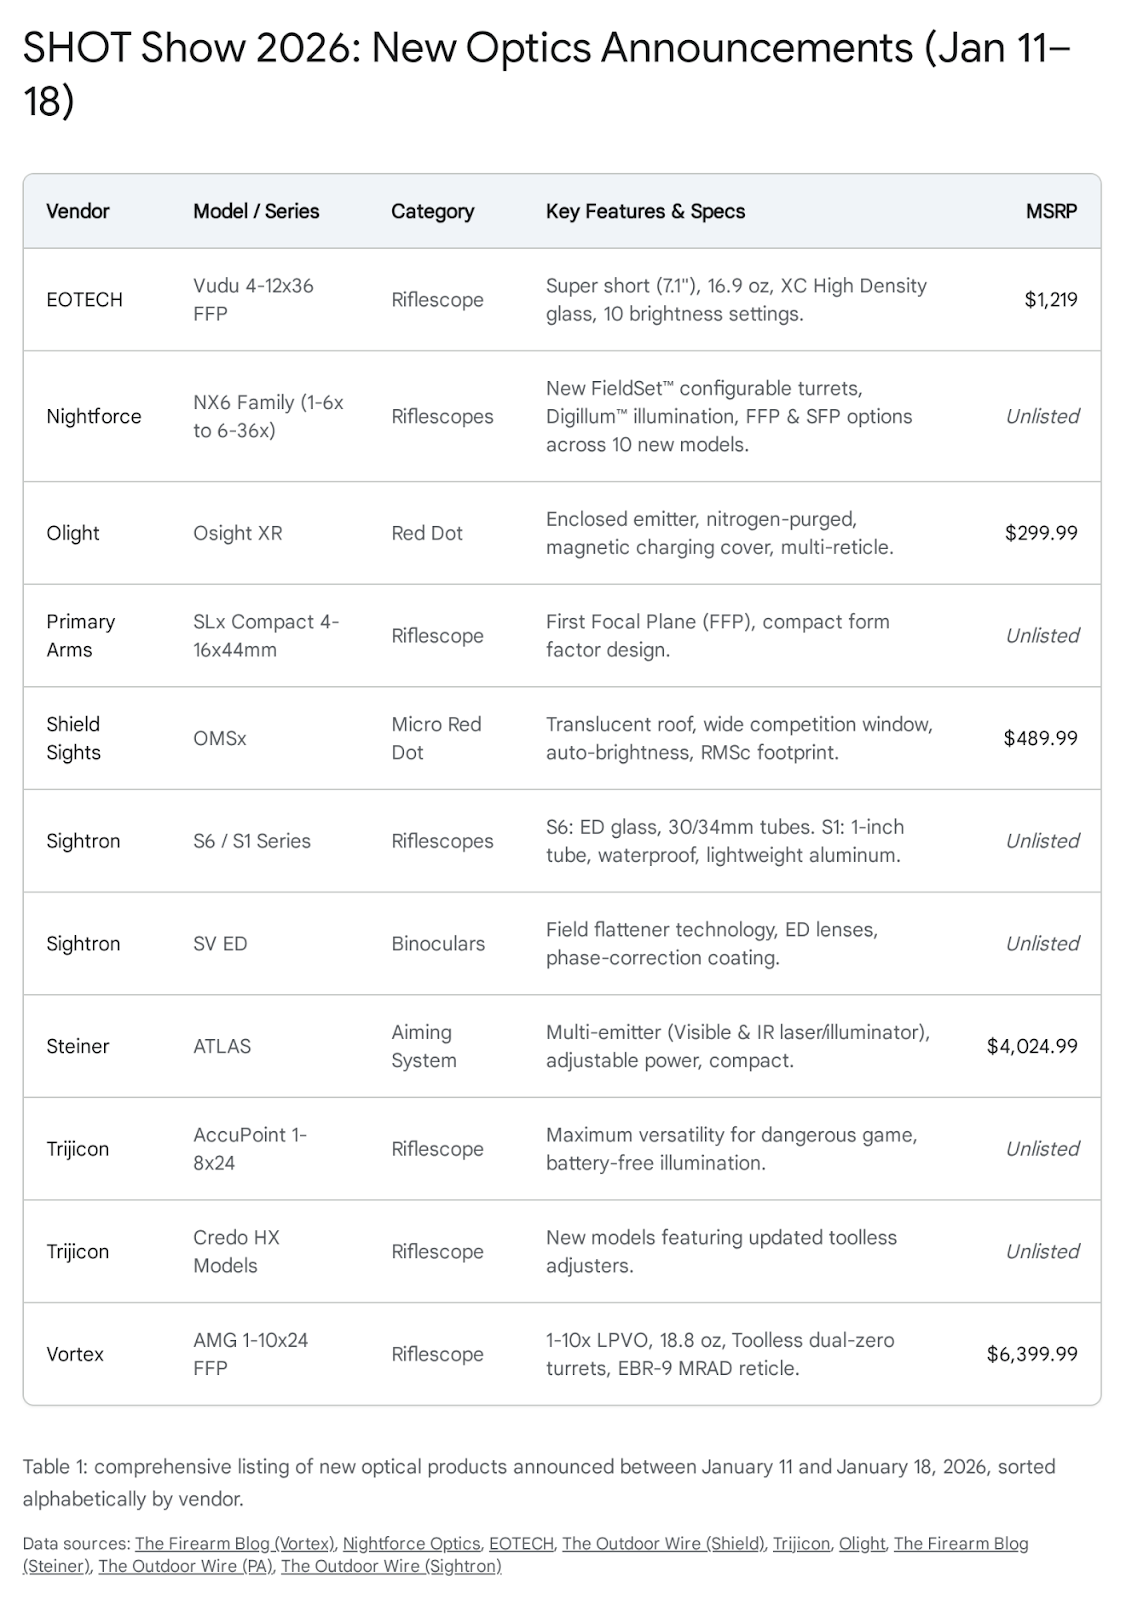
Task: Select the Vortex price $6,399.99 cell
Action: pos(1032,1354)
